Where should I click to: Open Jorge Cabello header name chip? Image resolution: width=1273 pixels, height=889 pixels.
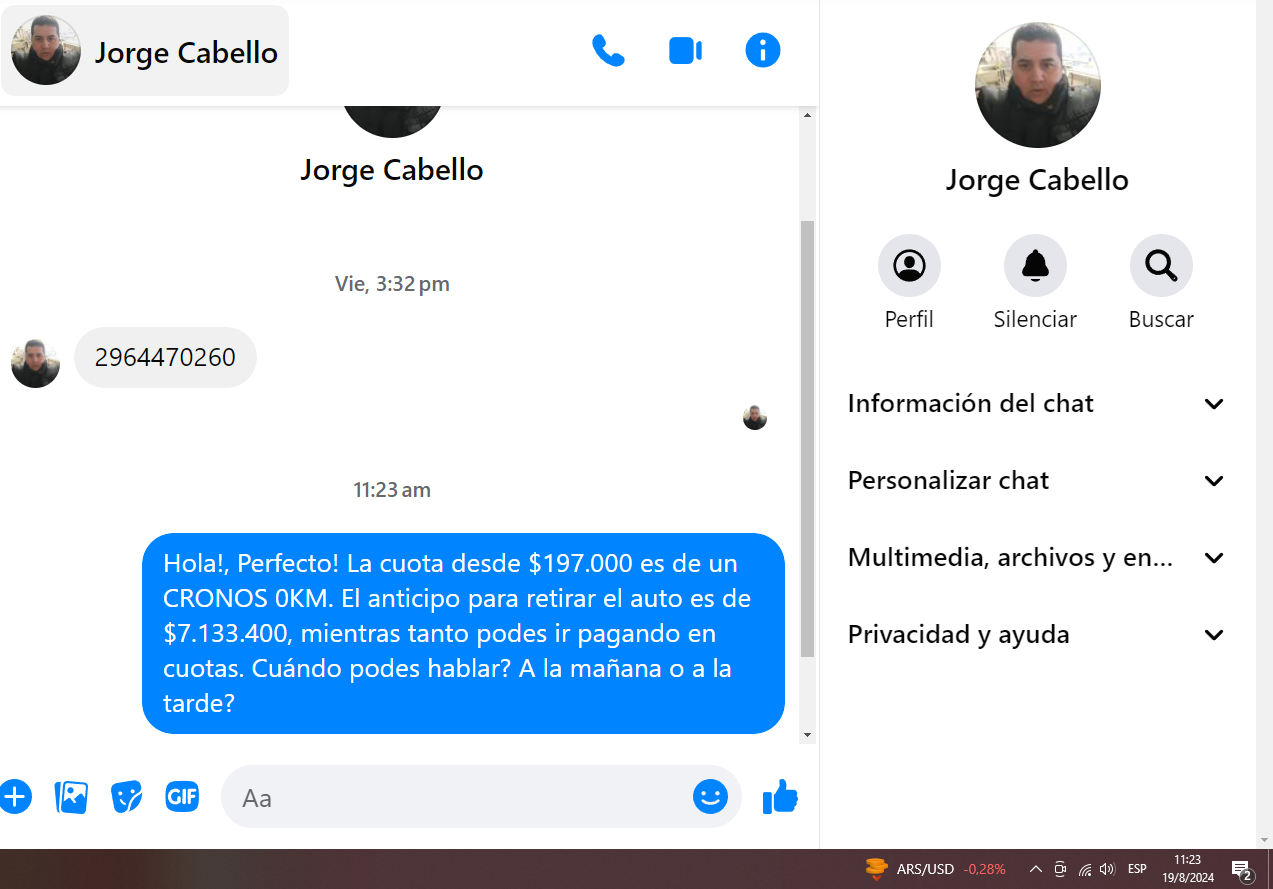[x=145, y=51]
